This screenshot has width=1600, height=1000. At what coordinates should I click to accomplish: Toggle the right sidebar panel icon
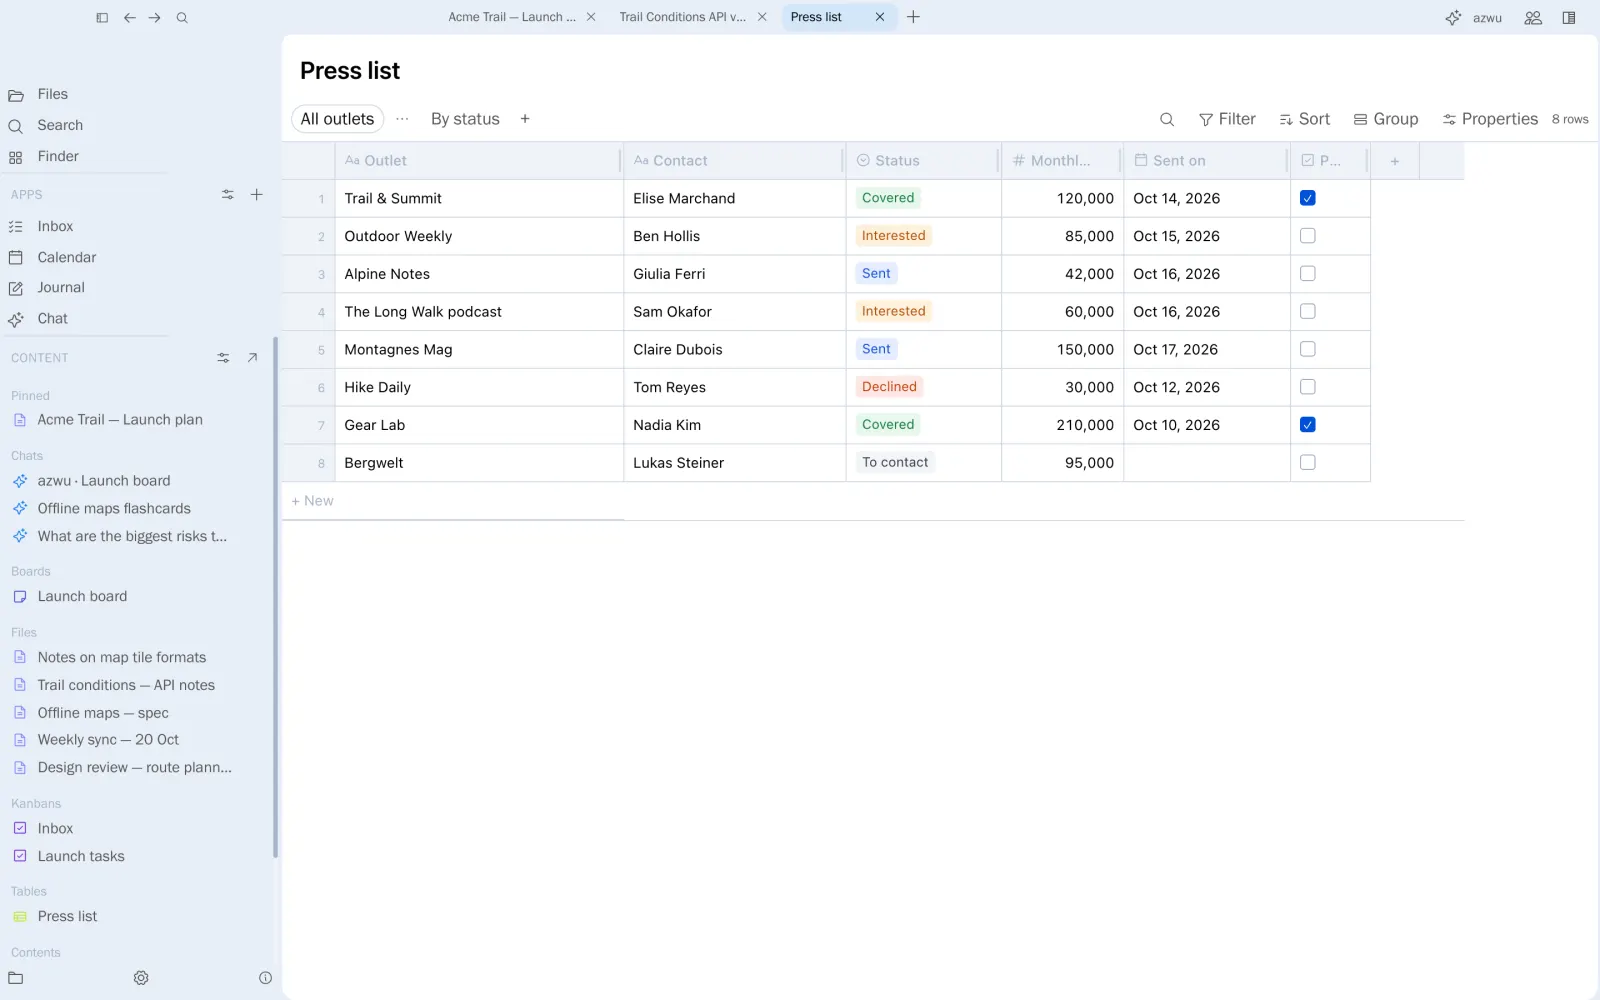click(1569, 18)
